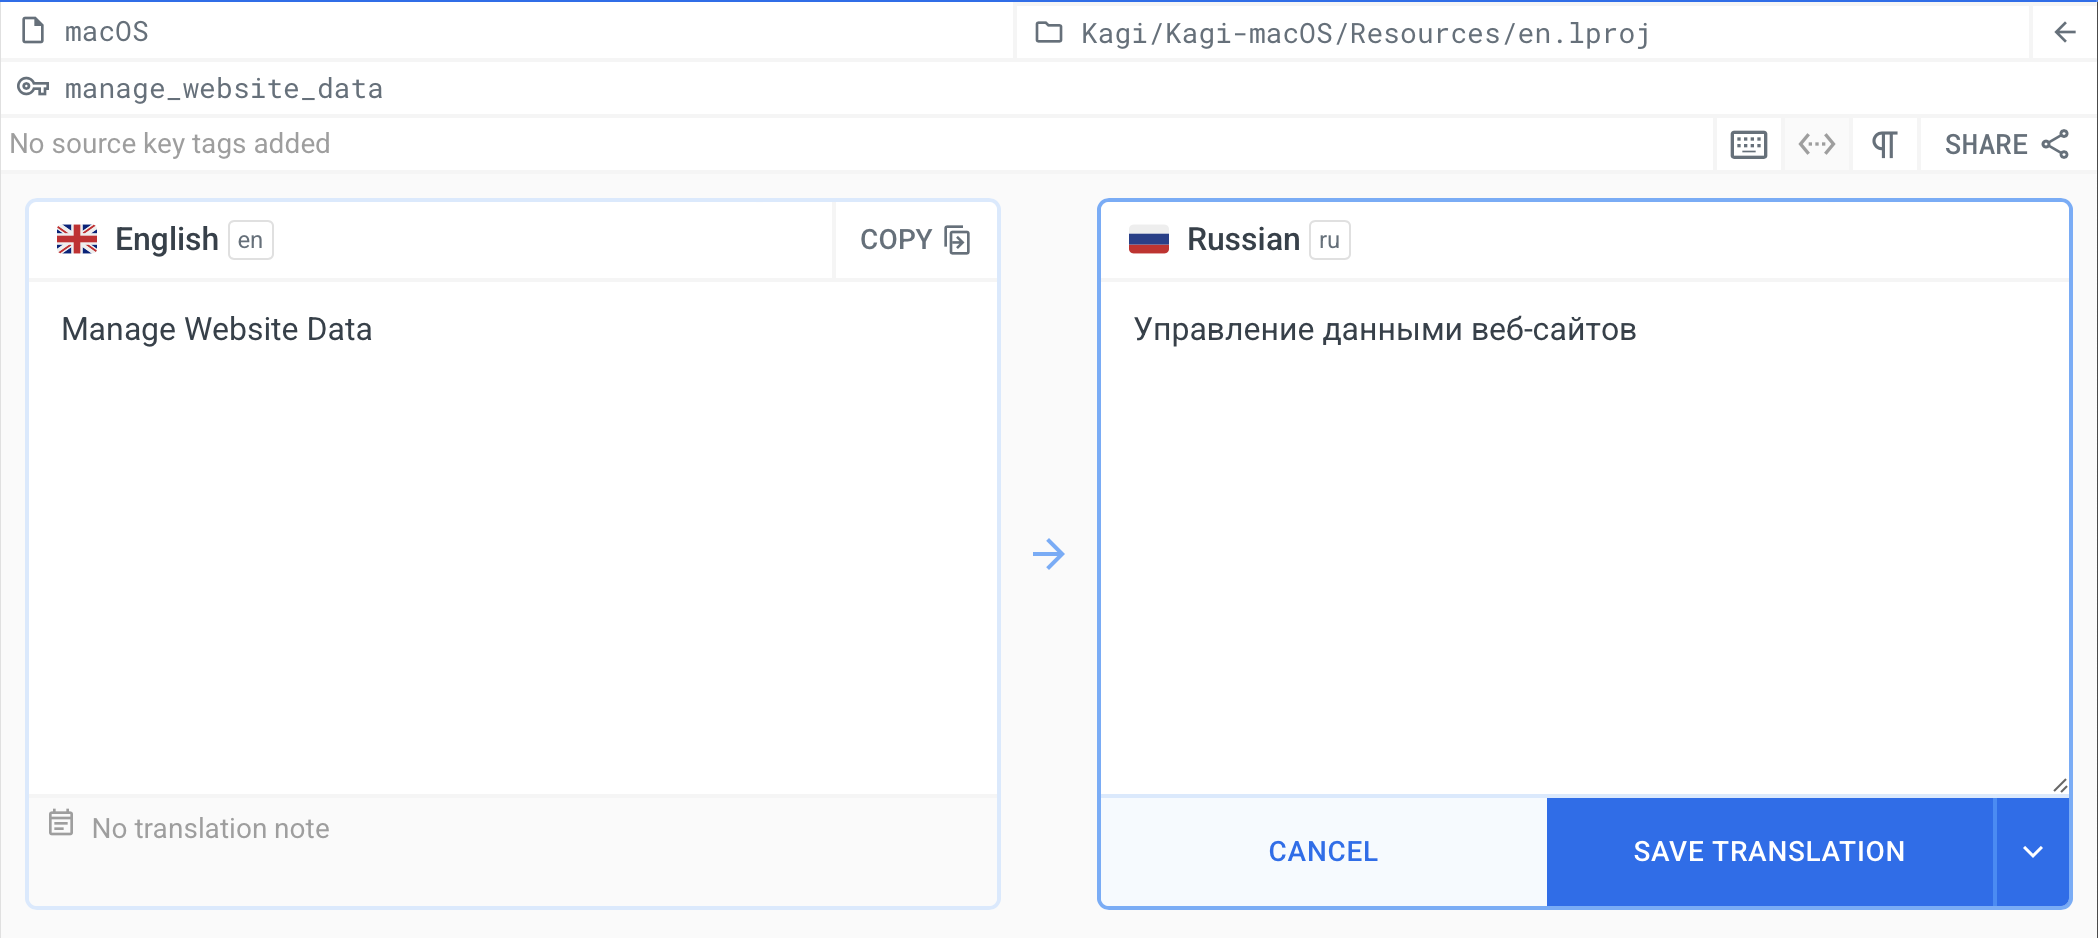Click the UK flag icon for English
2098x938 pixels.
77,240
